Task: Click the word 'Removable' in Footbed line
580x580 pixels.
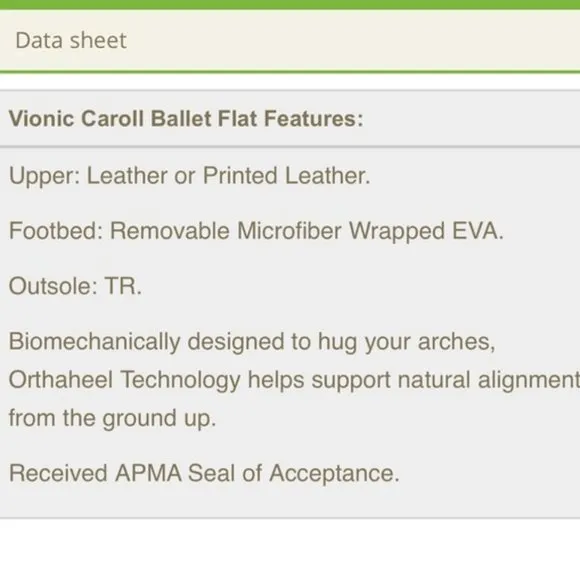Action: [x=170, y=231]
